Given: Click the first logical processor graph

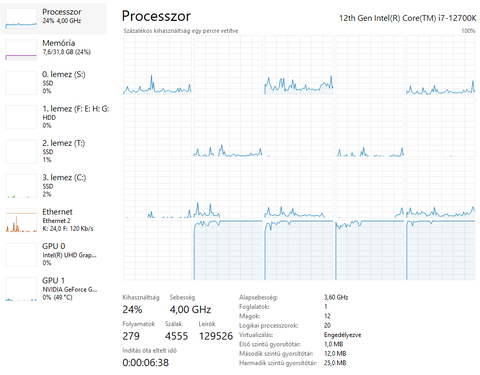Looking at the screenshot, I should tap(157, 65).
